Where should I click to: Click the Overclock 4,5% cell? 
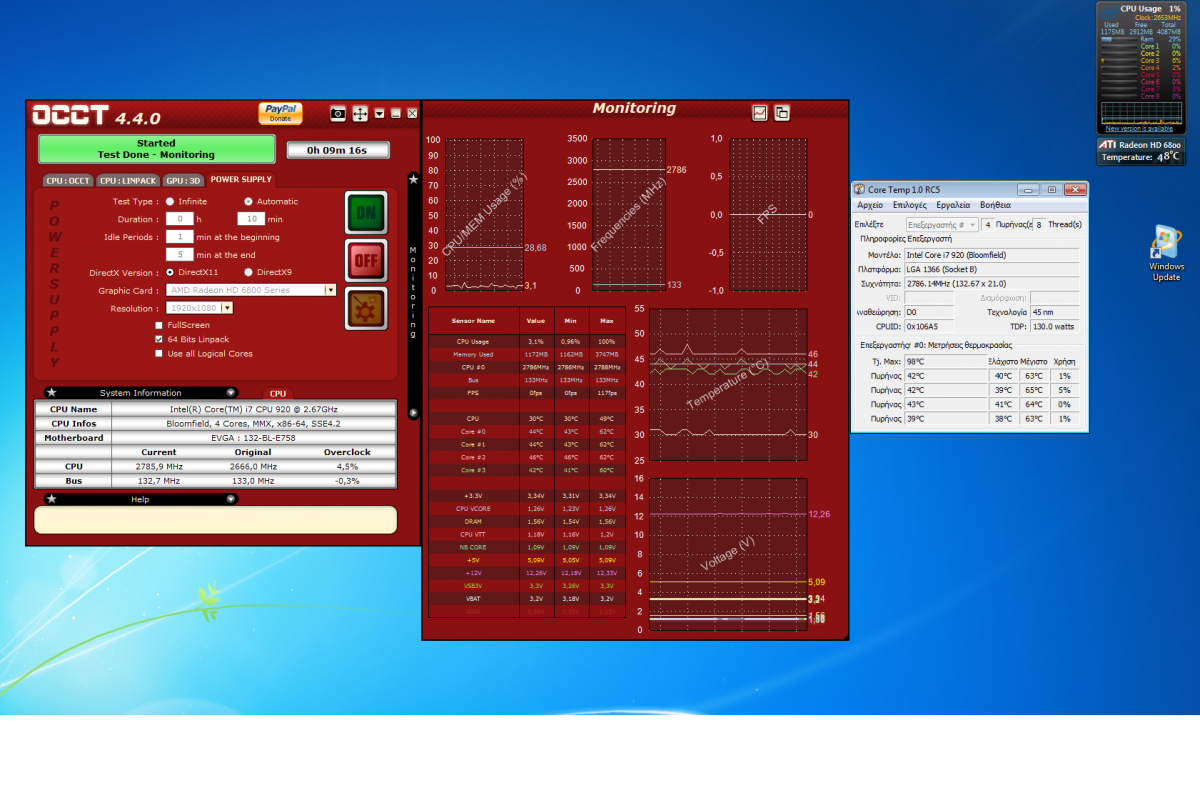click(347, 466)
